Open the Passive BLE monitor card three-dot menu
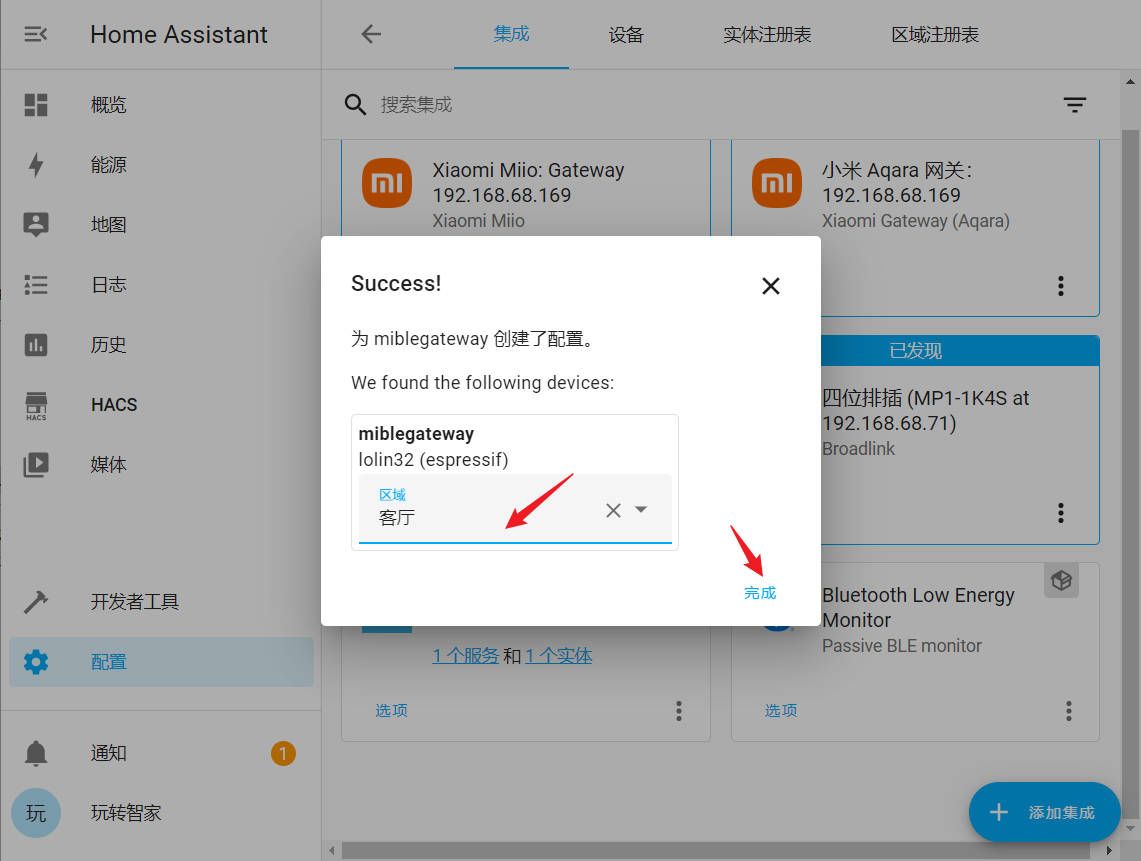The width and height of the screenshot is (1141, 861). [x=1069, y=711]
